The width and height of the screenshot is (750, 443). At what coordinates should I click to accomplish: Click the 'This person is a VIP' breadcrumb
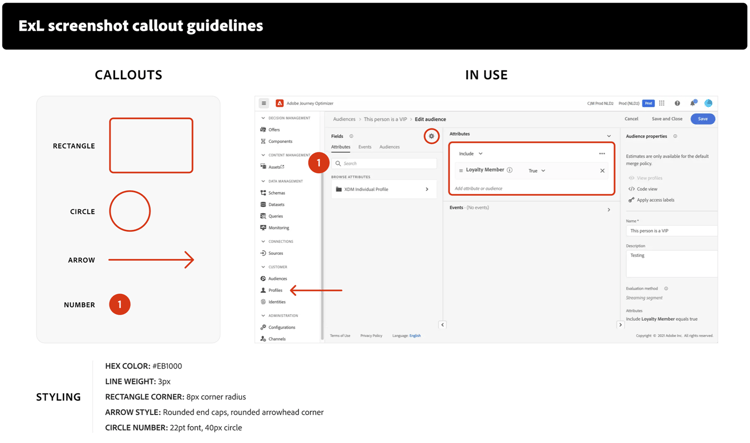[x=385, y=119]
